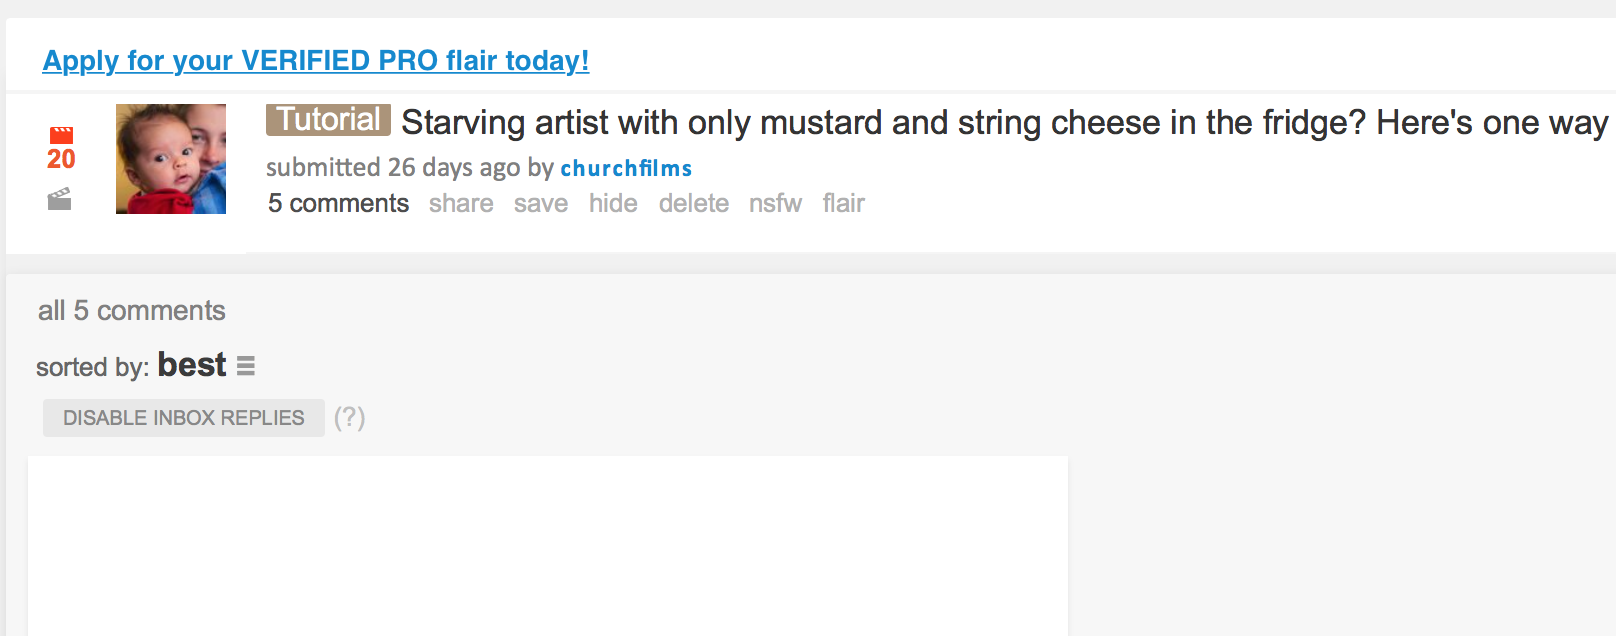Toggle the nsfw marking on the post
1616x636 pixels.
pos(776,203)
